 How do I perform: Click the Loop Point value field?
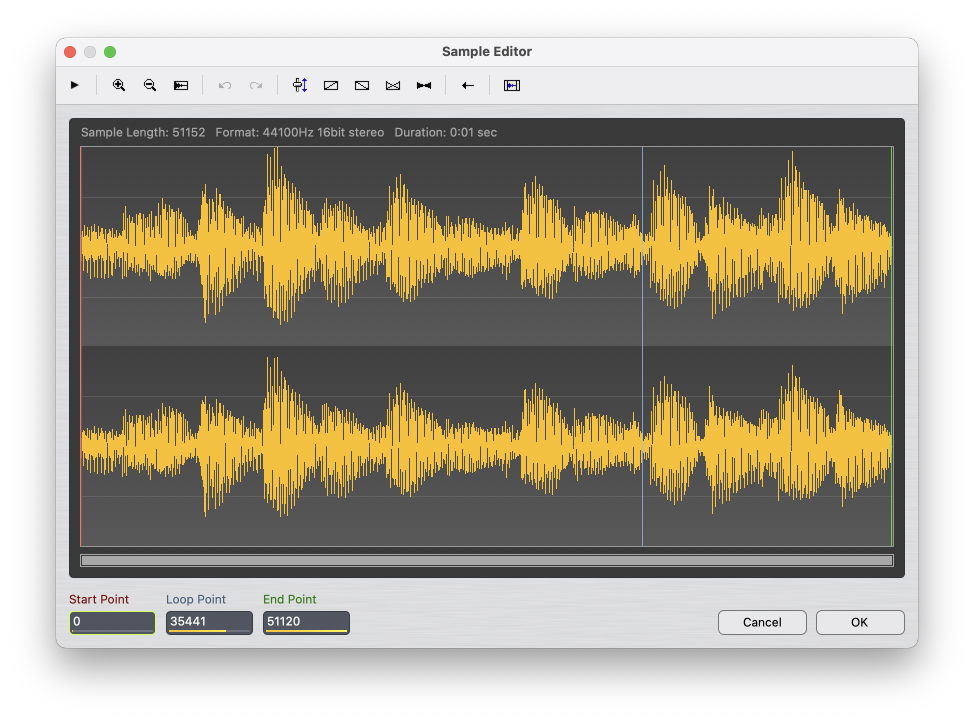click(x=209, y=622)
